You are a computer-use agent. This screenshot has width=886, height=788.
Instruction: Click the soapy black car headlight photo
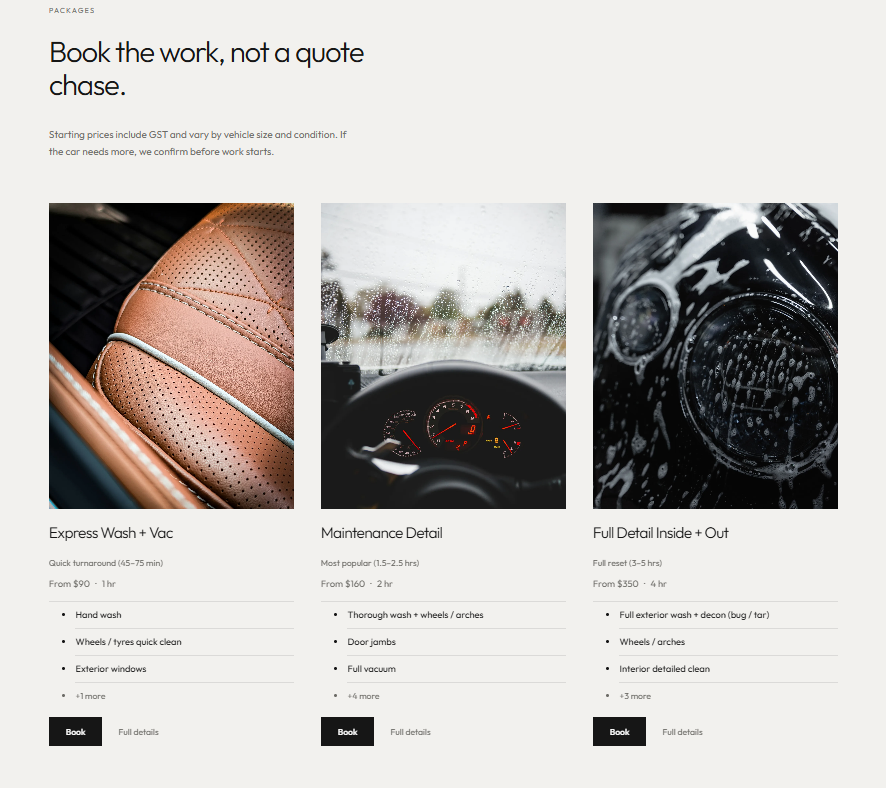(x=715, y=356)
